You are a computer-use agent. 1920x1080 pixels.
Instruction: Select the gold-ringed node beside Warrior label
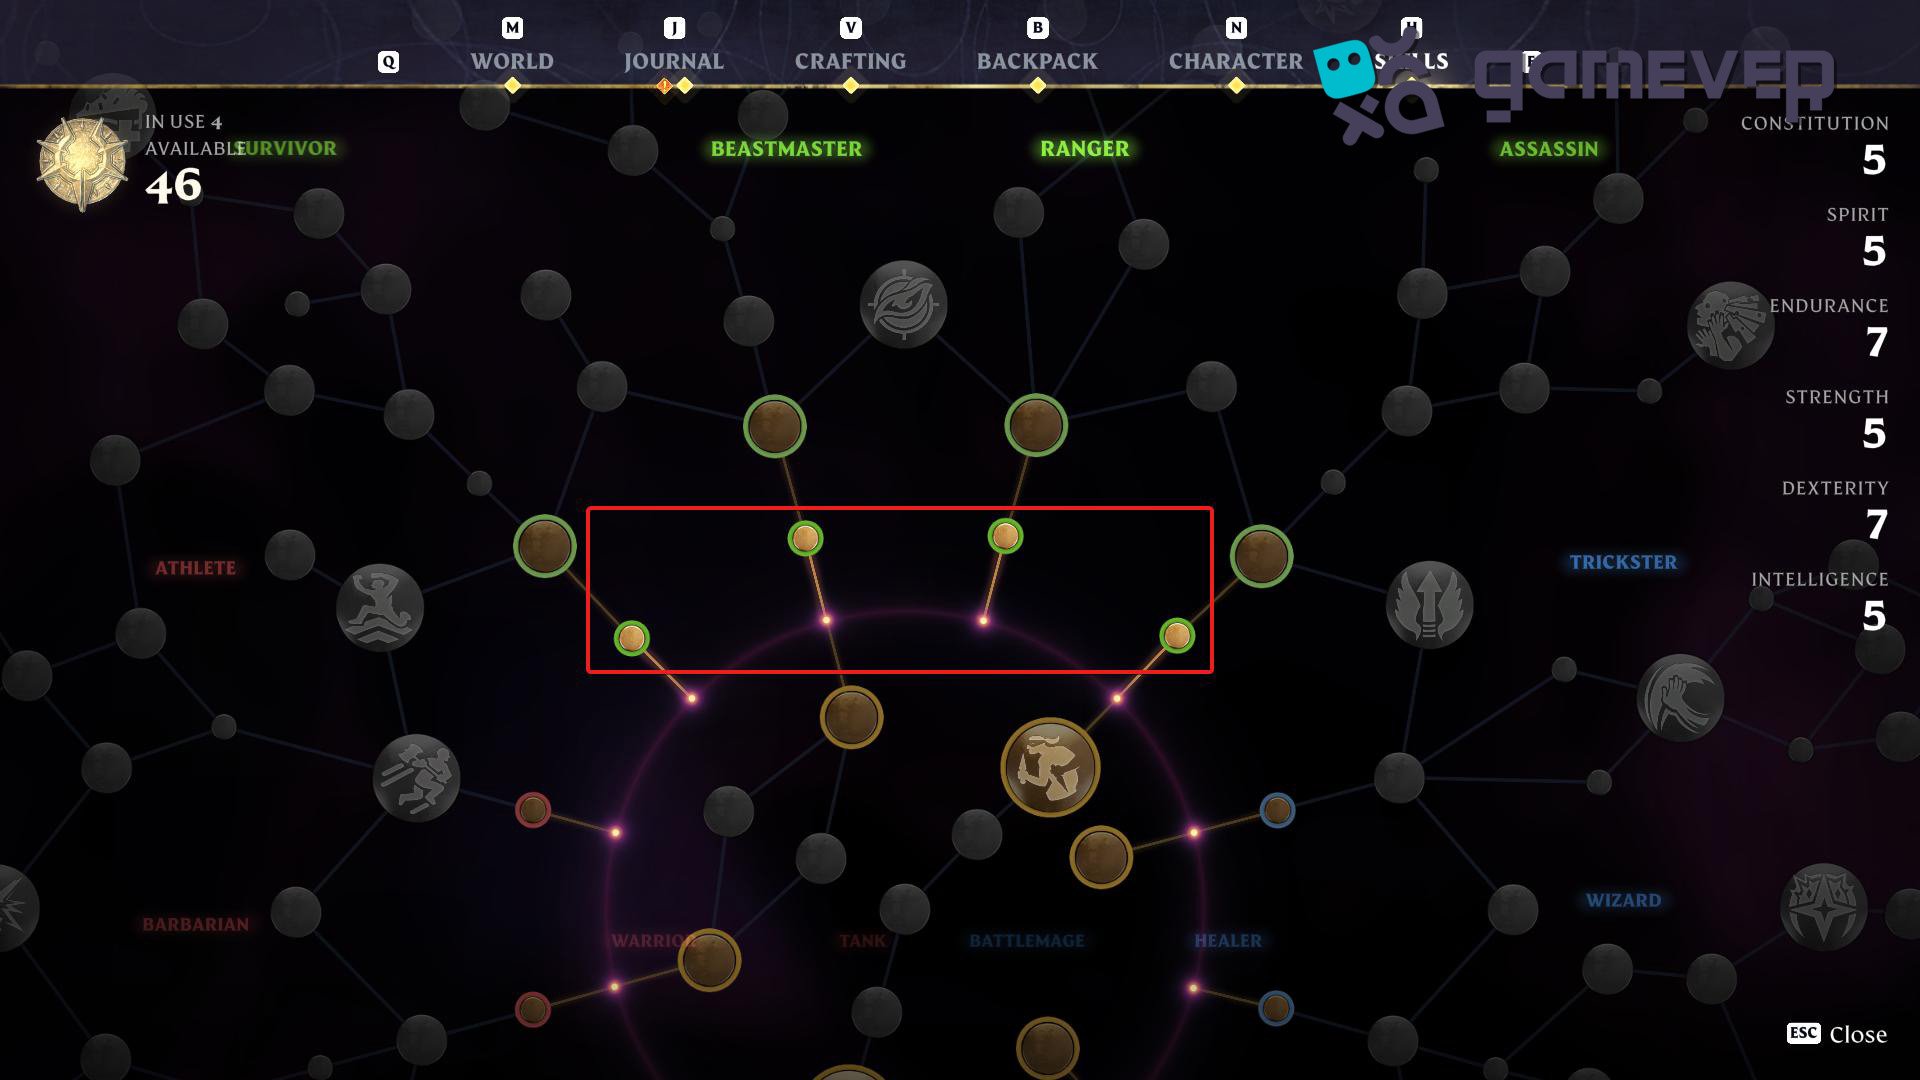pos(709,960)
